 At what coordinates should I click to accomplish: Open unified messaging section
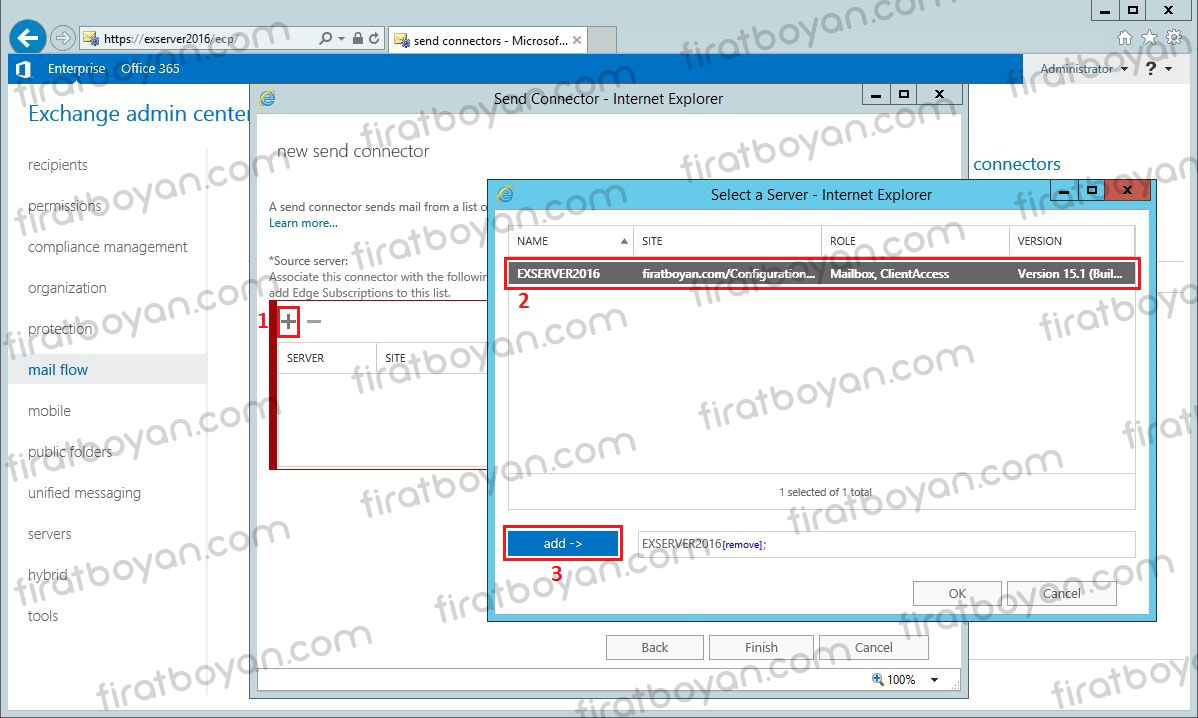pyautogui.click(x=84, y=493)
